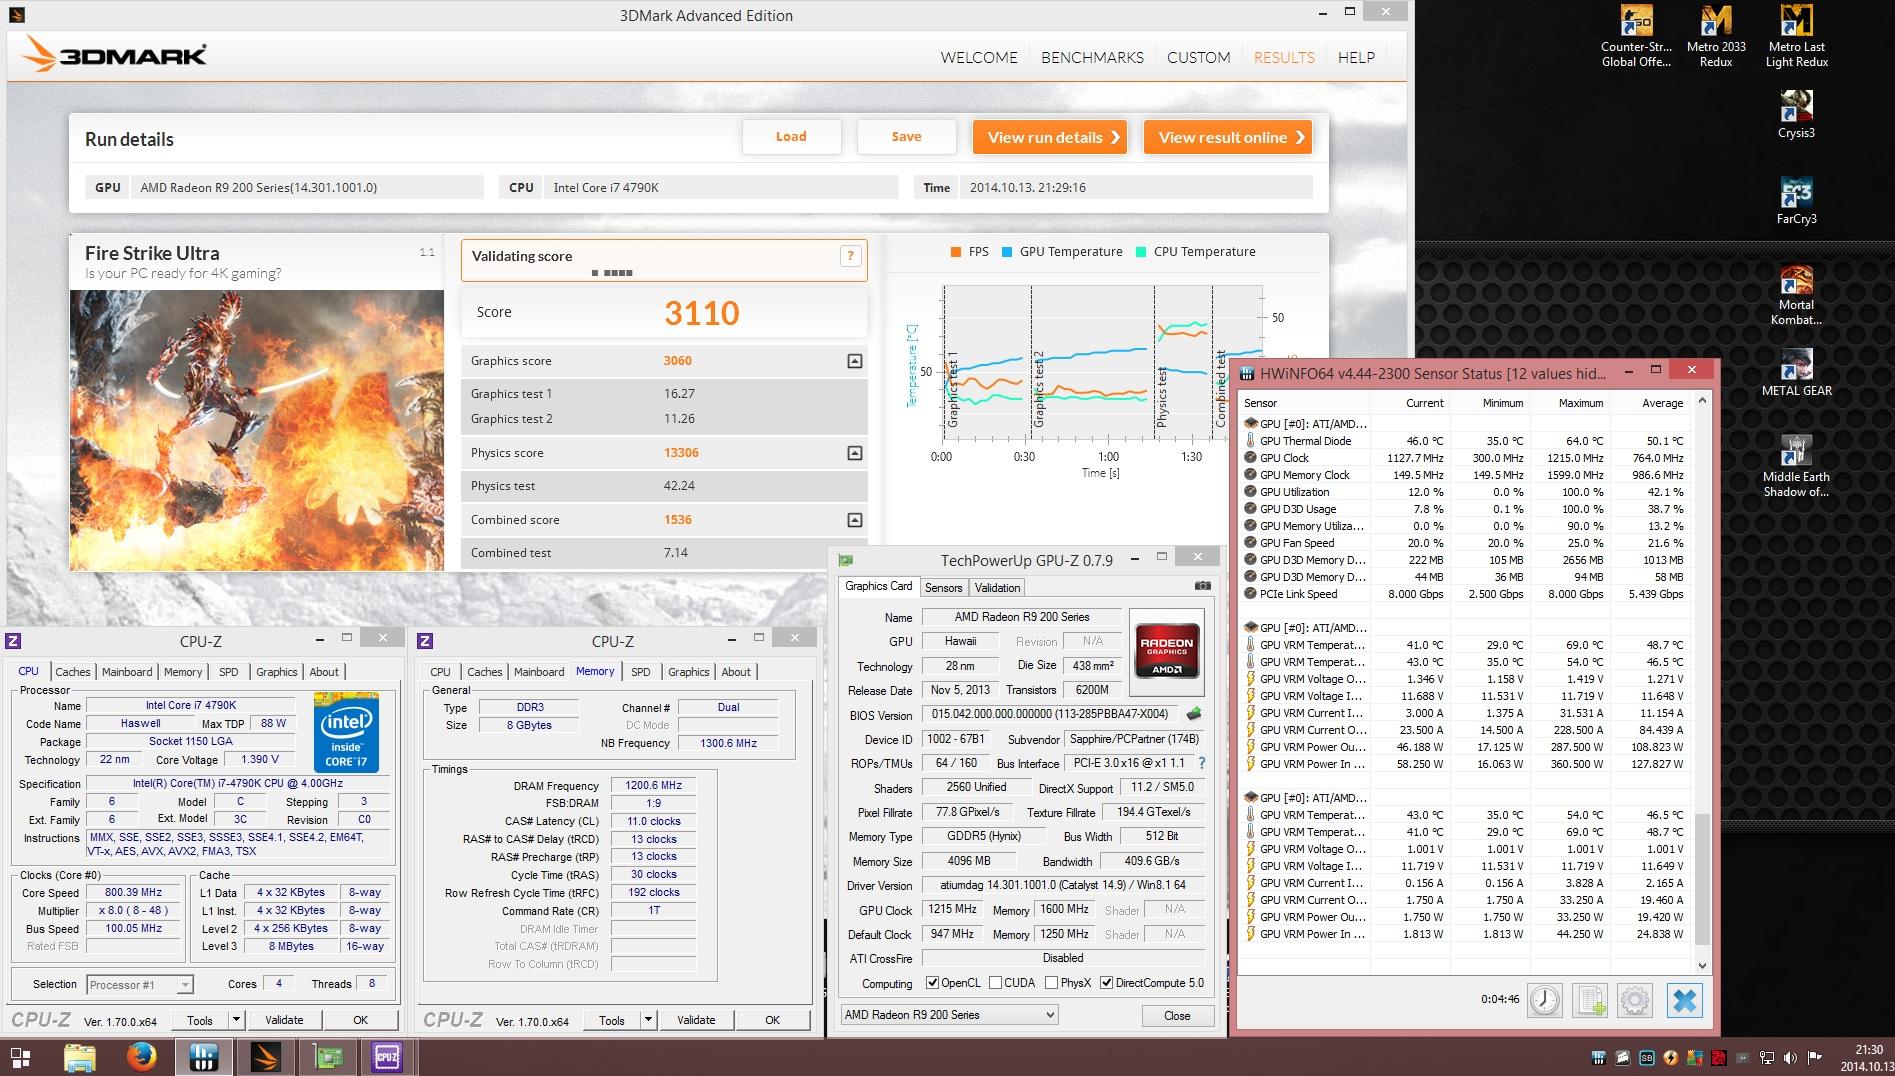Click the HWiNFO scrollbar down arrow
The width and height of the screenshot is (1895, 1076).
click(x=1703, y=966)
